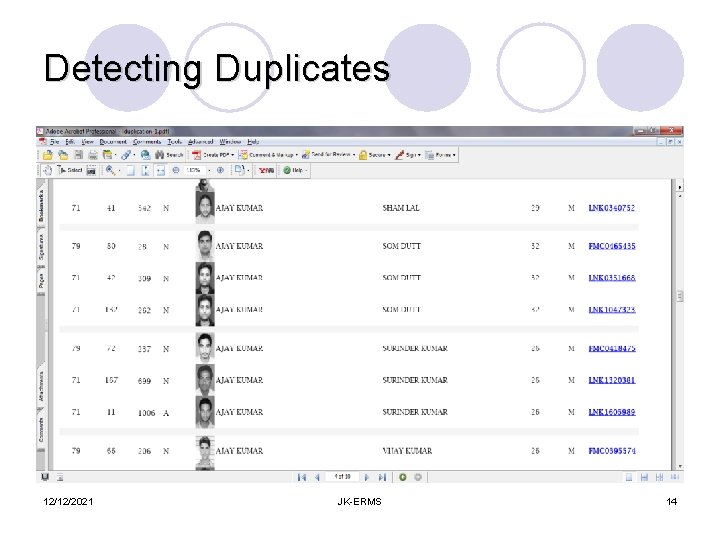
Task: Click the zoom percentage field
Action: pyautogui.click(x=195, y=170)
